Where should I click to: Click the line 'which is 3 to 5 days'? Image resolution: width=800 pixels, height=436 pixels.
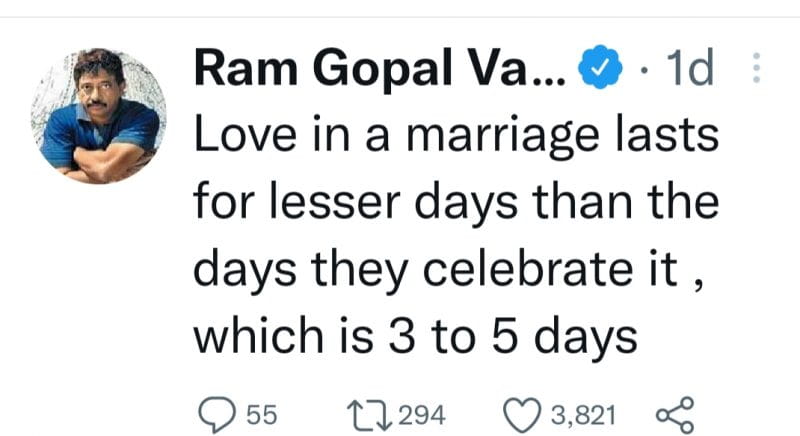tap(416, 337)
